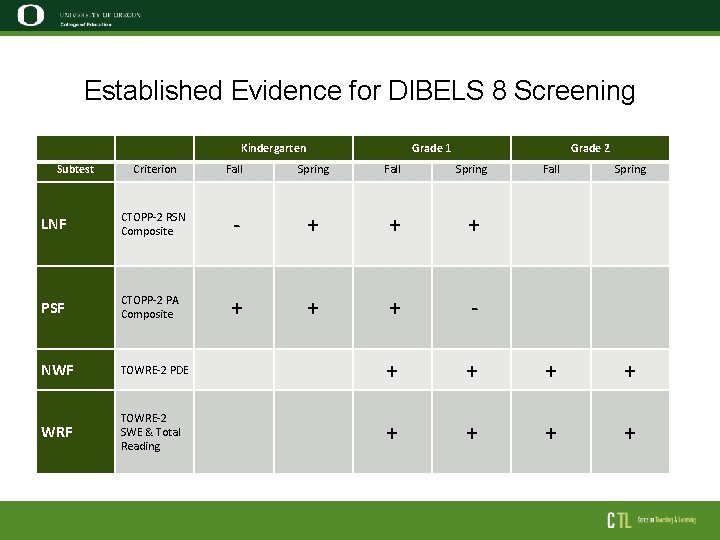
Task: Click the 'TOWRE-2 PDE' criterion cell
Action: pos(154,370)
